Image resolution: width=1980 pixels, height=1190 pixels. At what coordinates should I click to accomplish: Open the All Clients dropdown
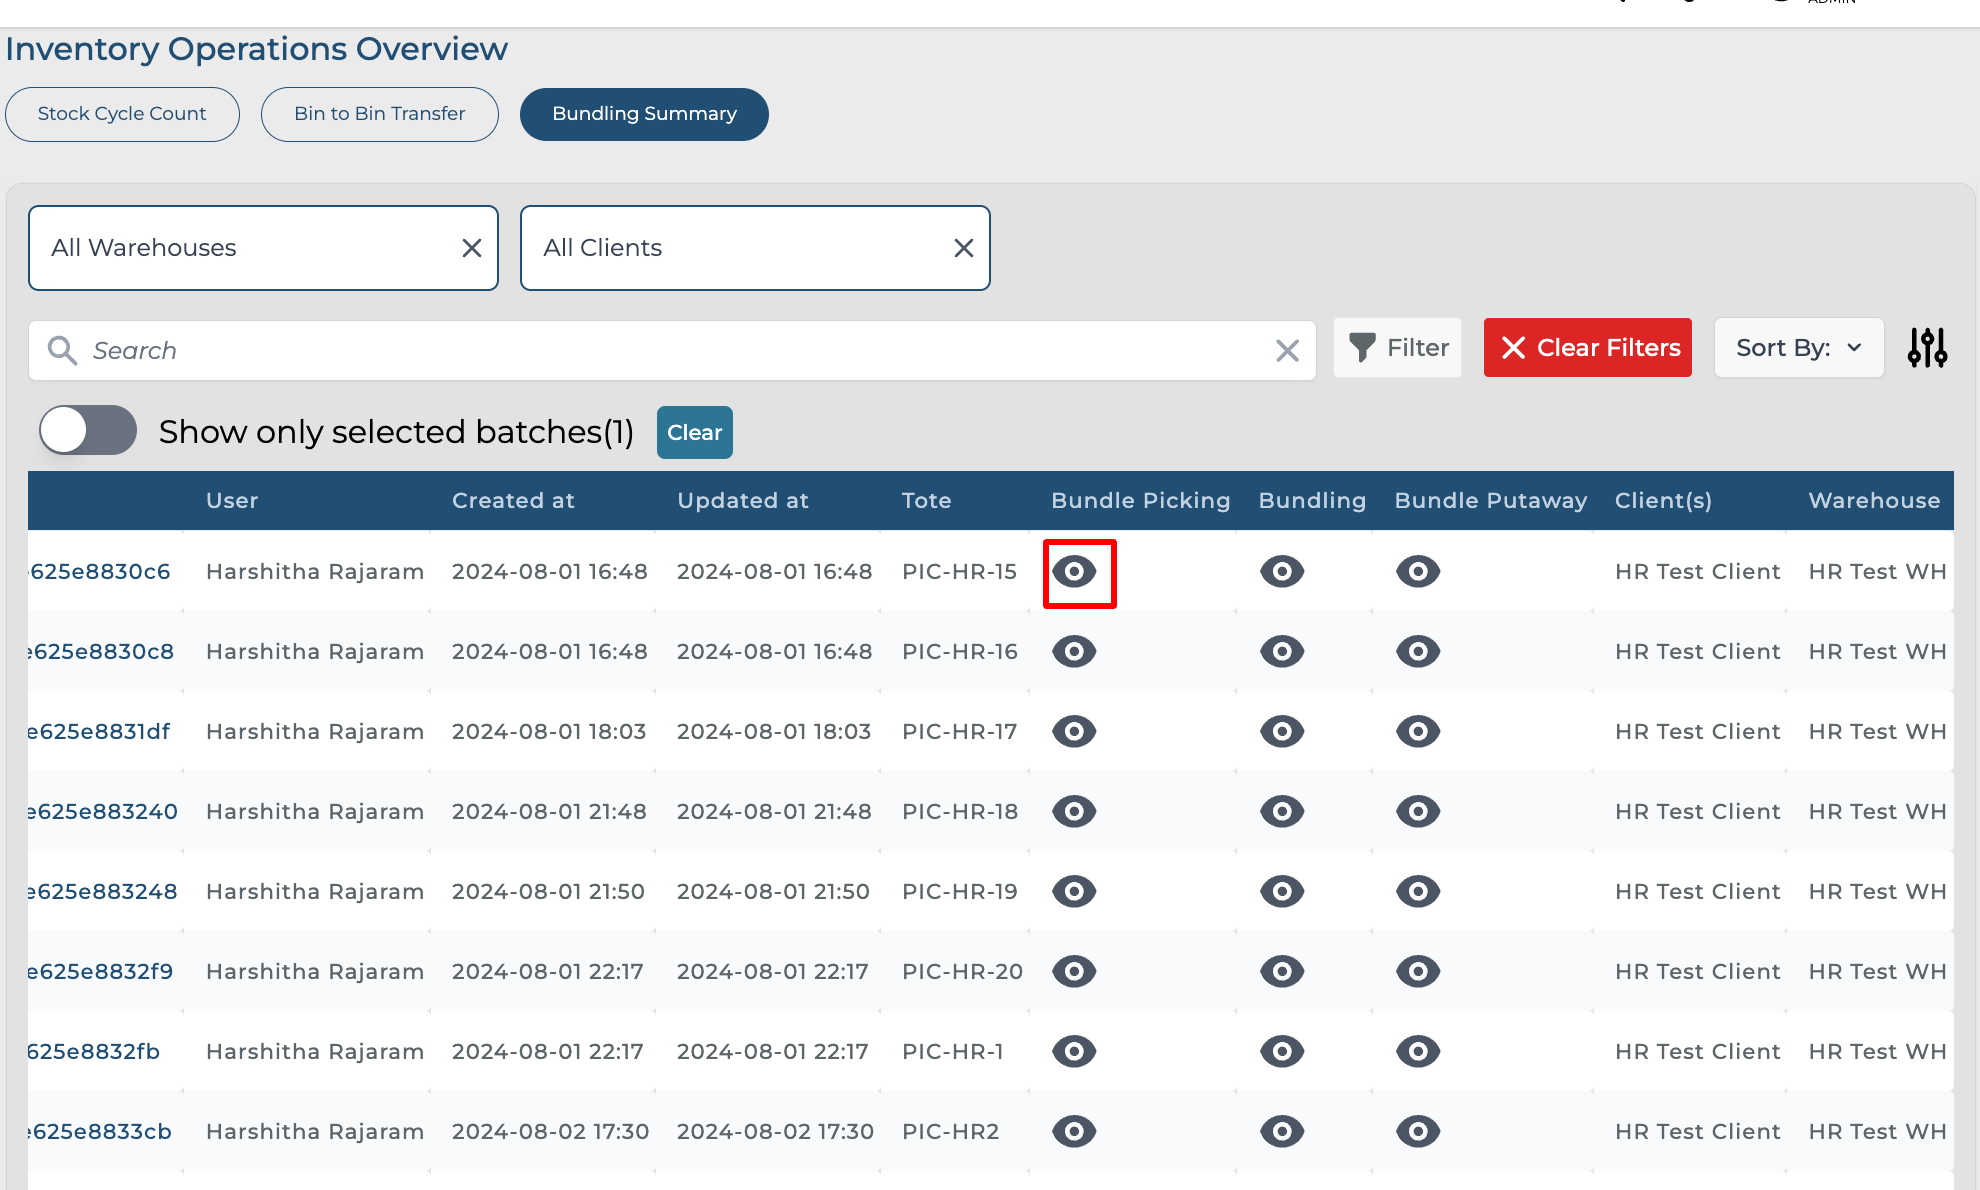(730, 248)
